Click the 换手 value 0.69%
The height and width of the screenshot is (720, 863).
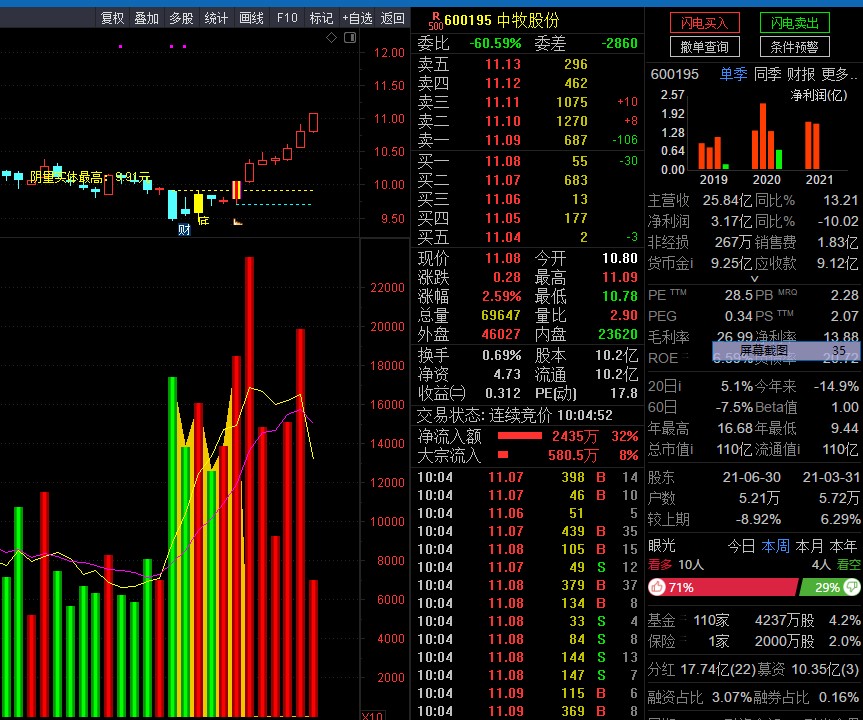click(x=501, y=355)
